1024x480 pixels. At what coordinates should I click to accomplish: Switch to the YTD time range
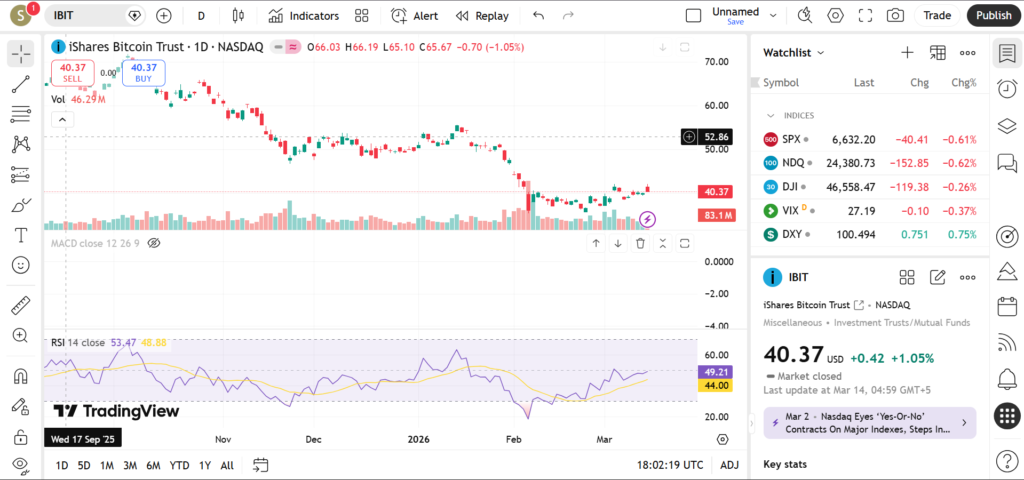180,465
